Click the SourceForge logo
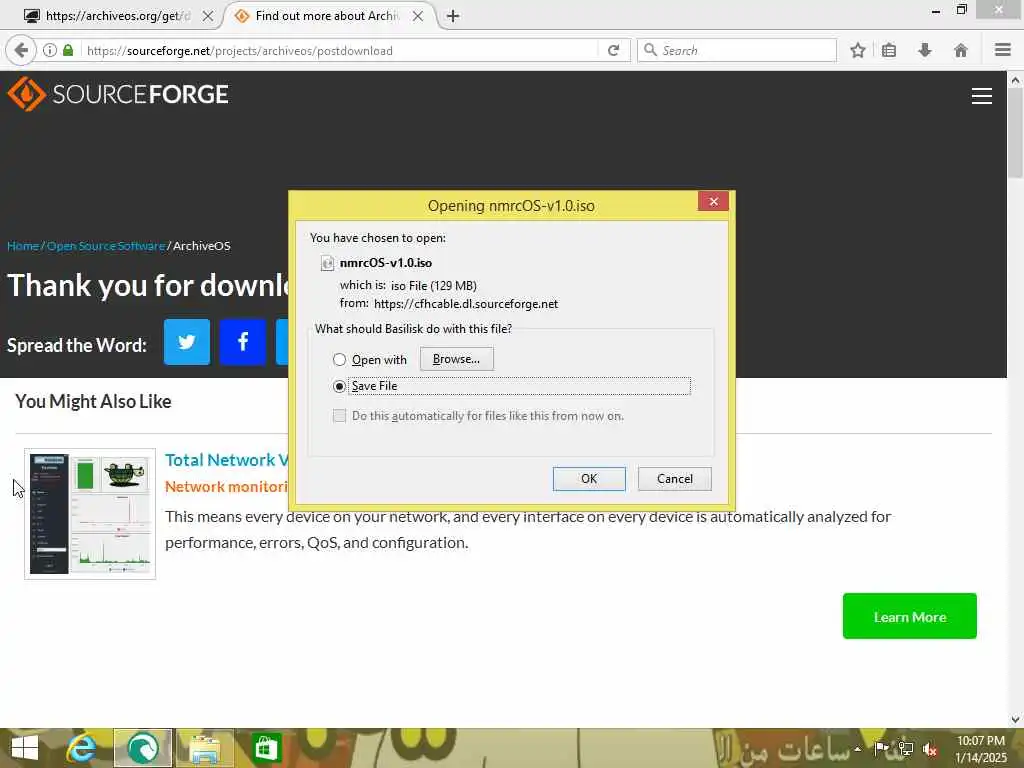This screenshot has height=768, width=1024. tap(118, 94)
